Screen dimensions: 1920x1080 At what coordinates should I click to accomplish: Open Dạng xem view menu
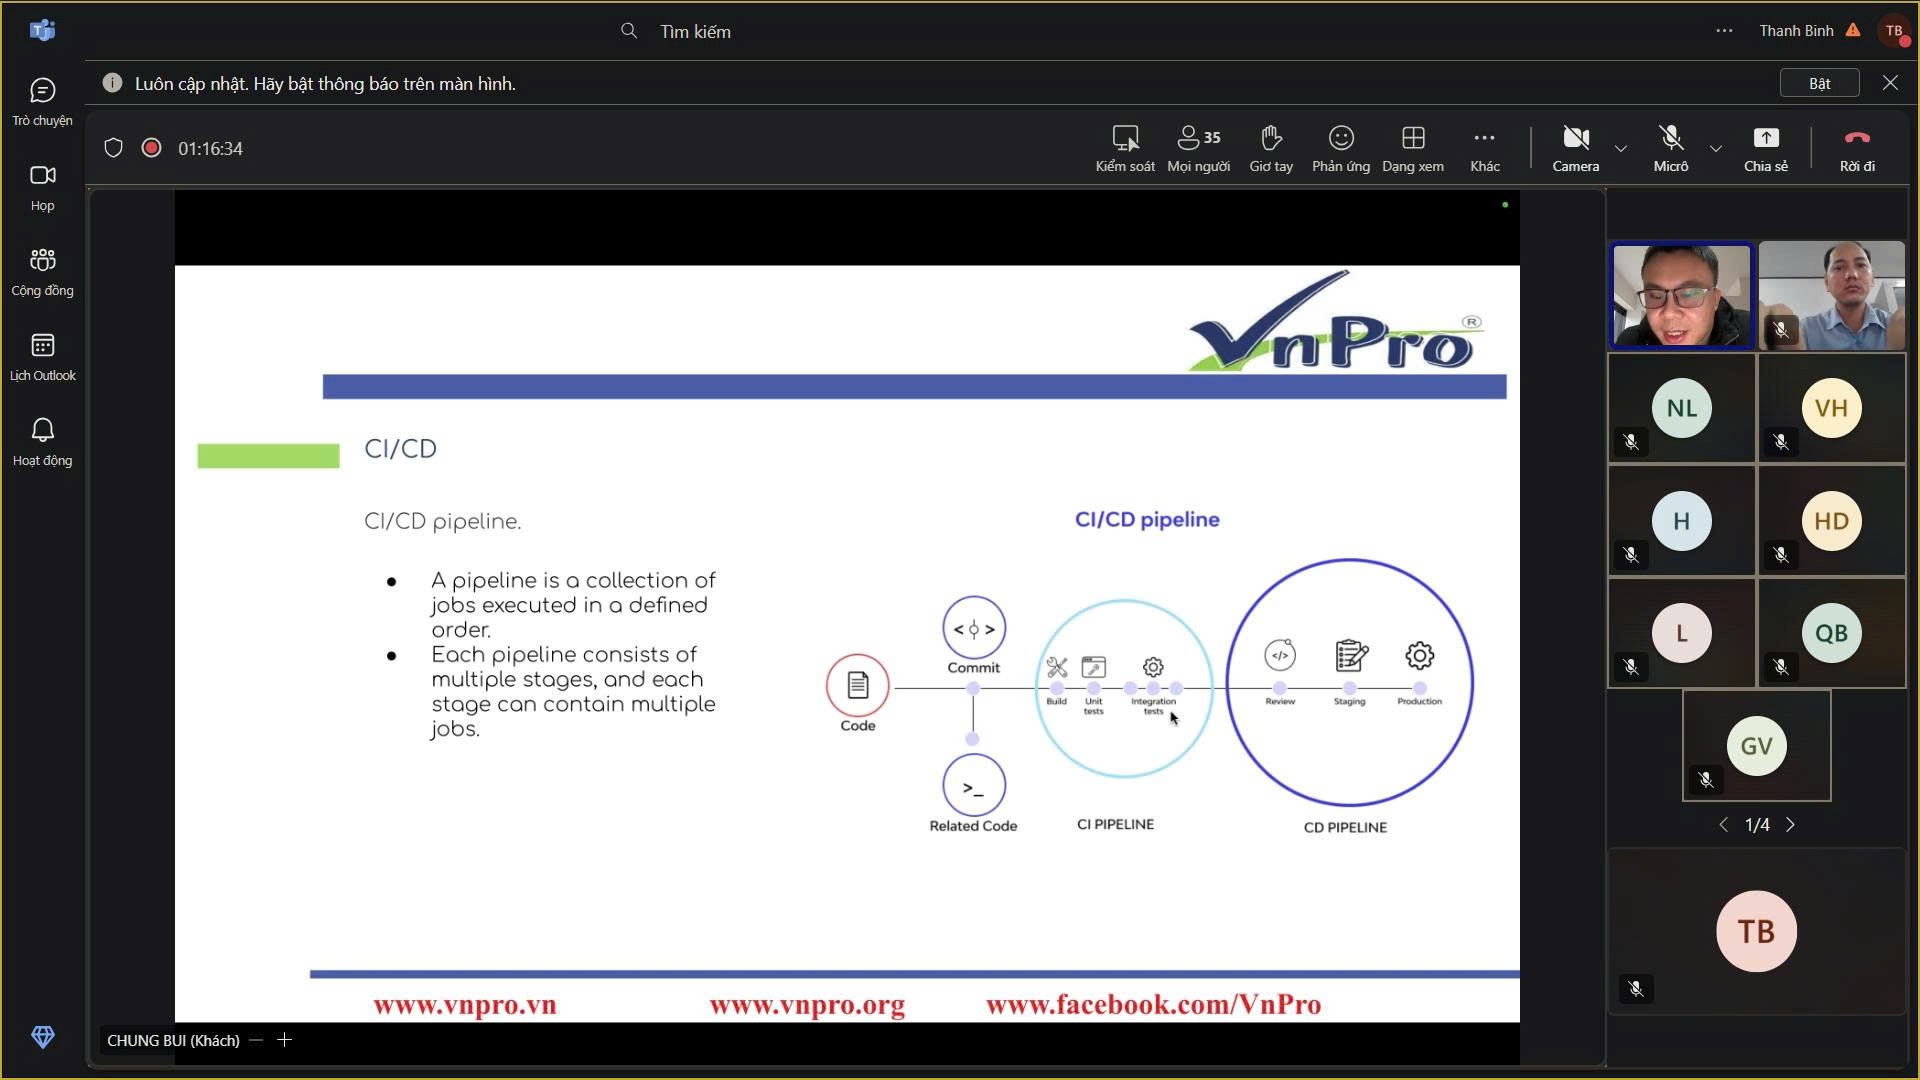tap(1413, 138)
